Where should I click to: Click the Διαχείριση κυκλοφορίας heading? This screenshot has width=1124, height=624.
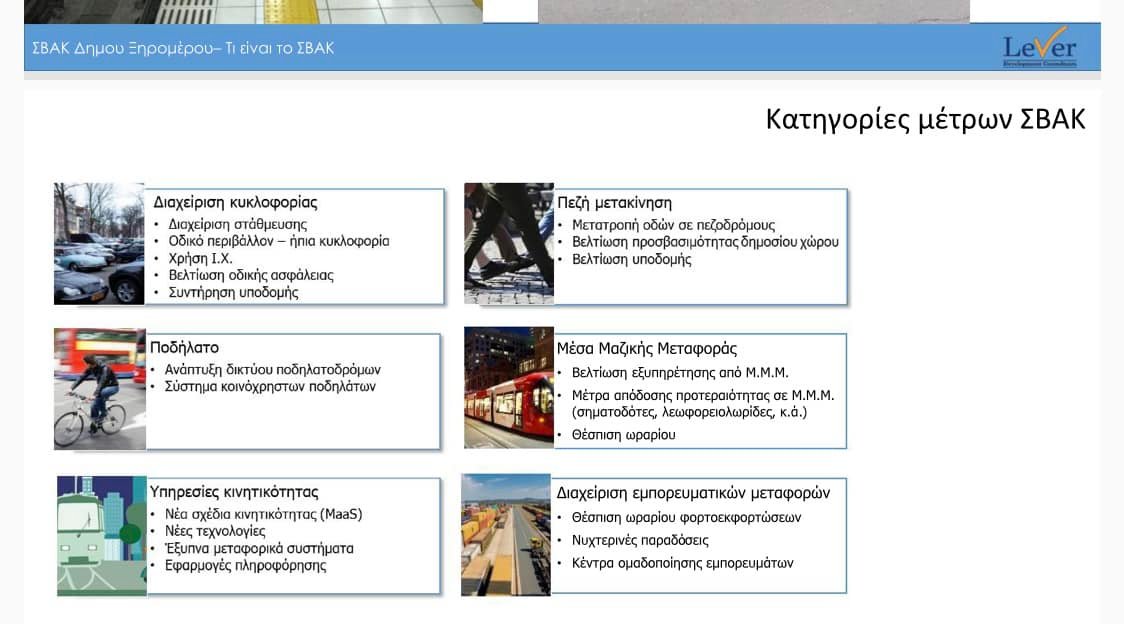(x=235, y=202)
